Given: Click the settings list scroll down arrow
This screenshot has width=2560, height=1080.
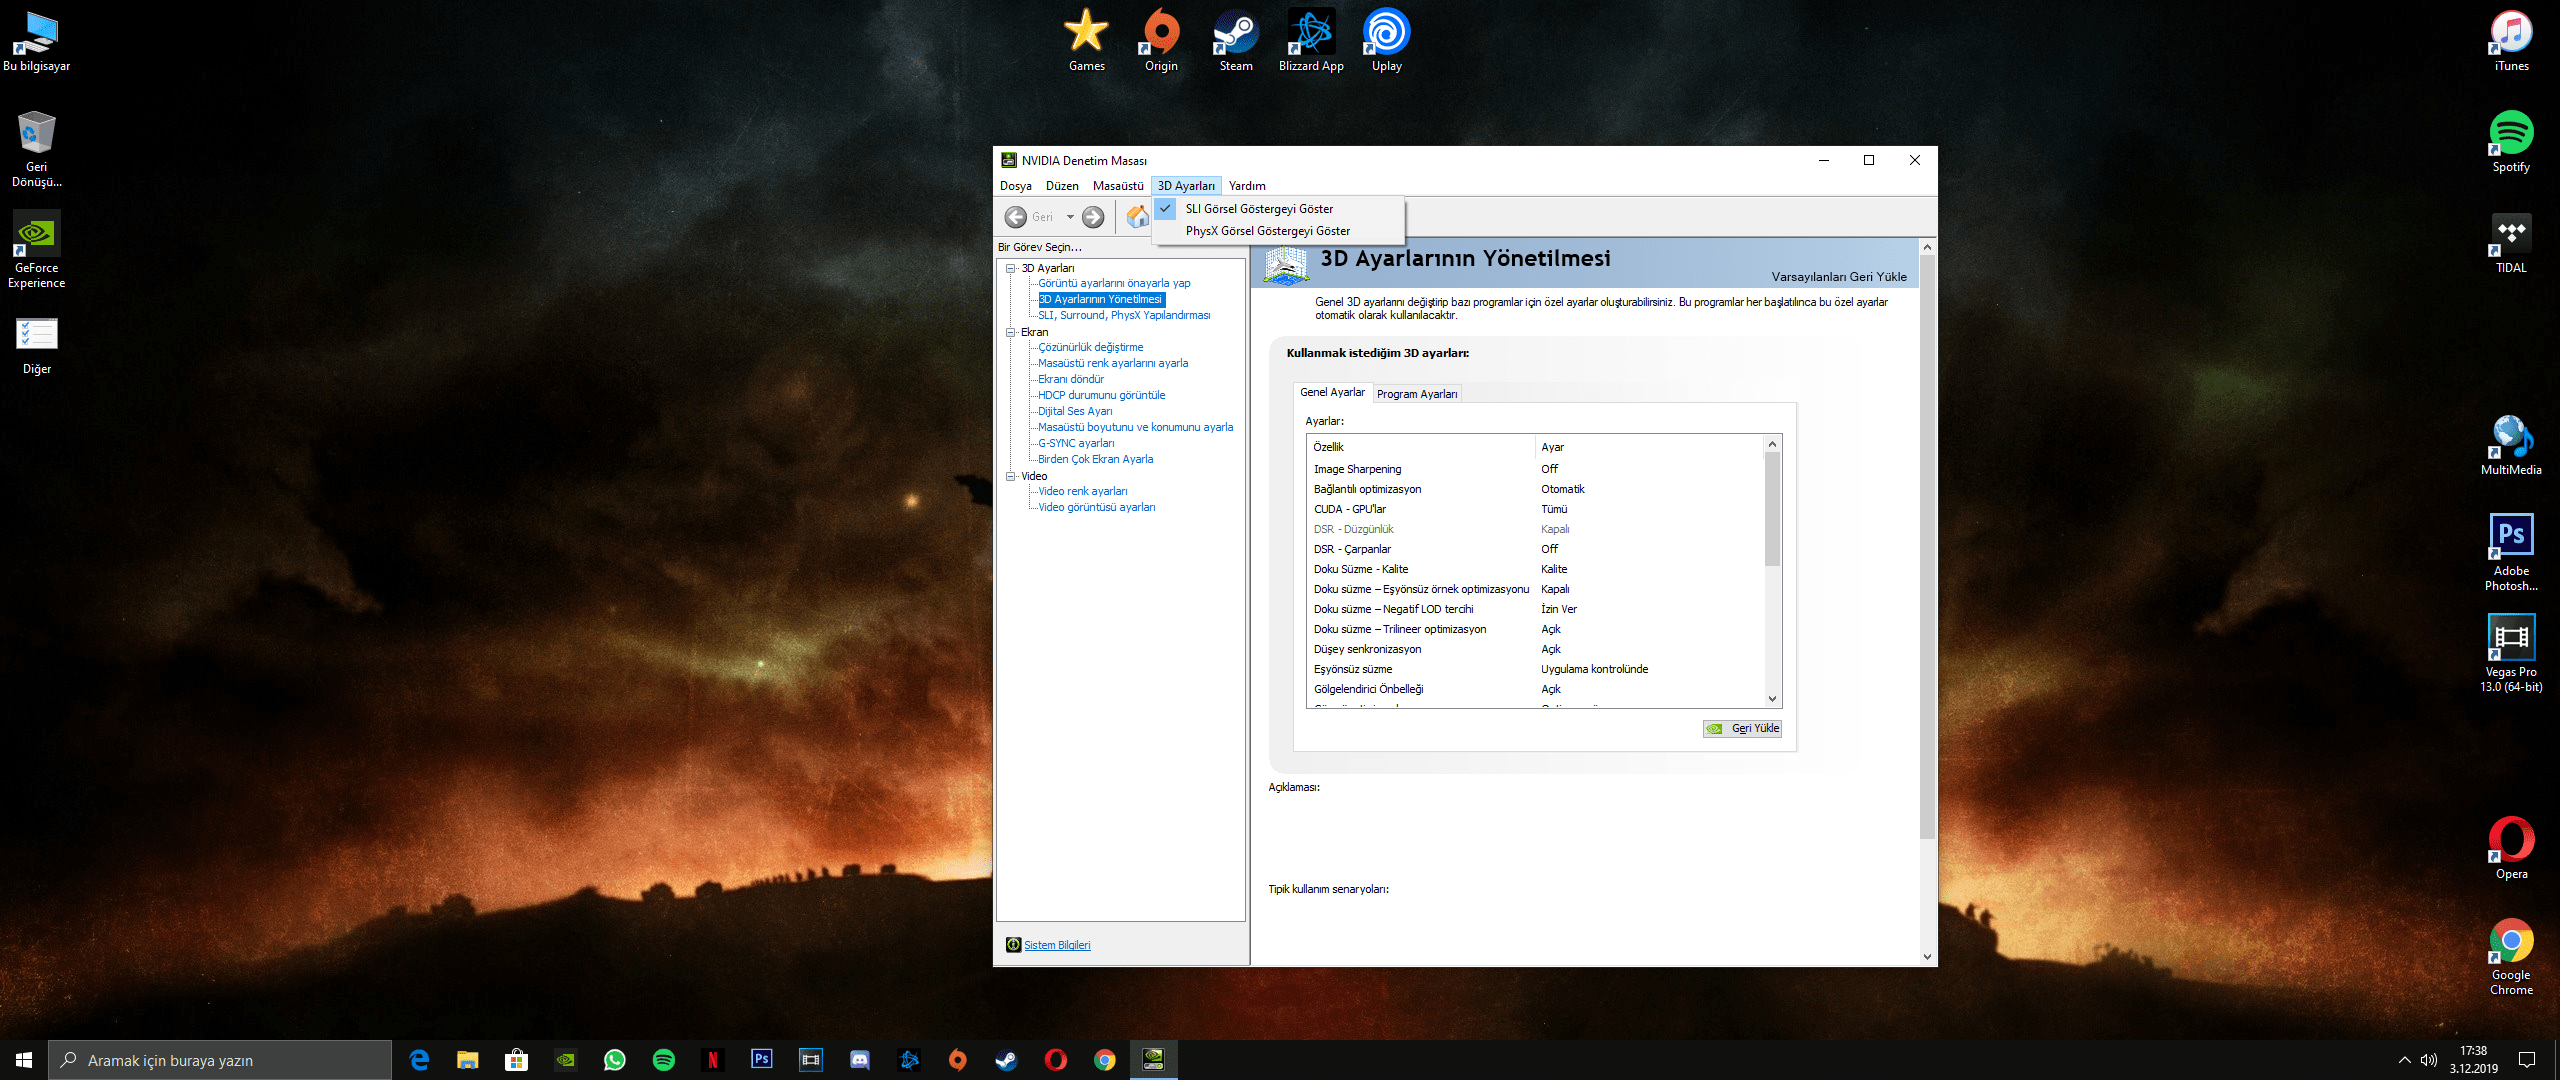Looking at the screenshot, I should (1772, 699).
